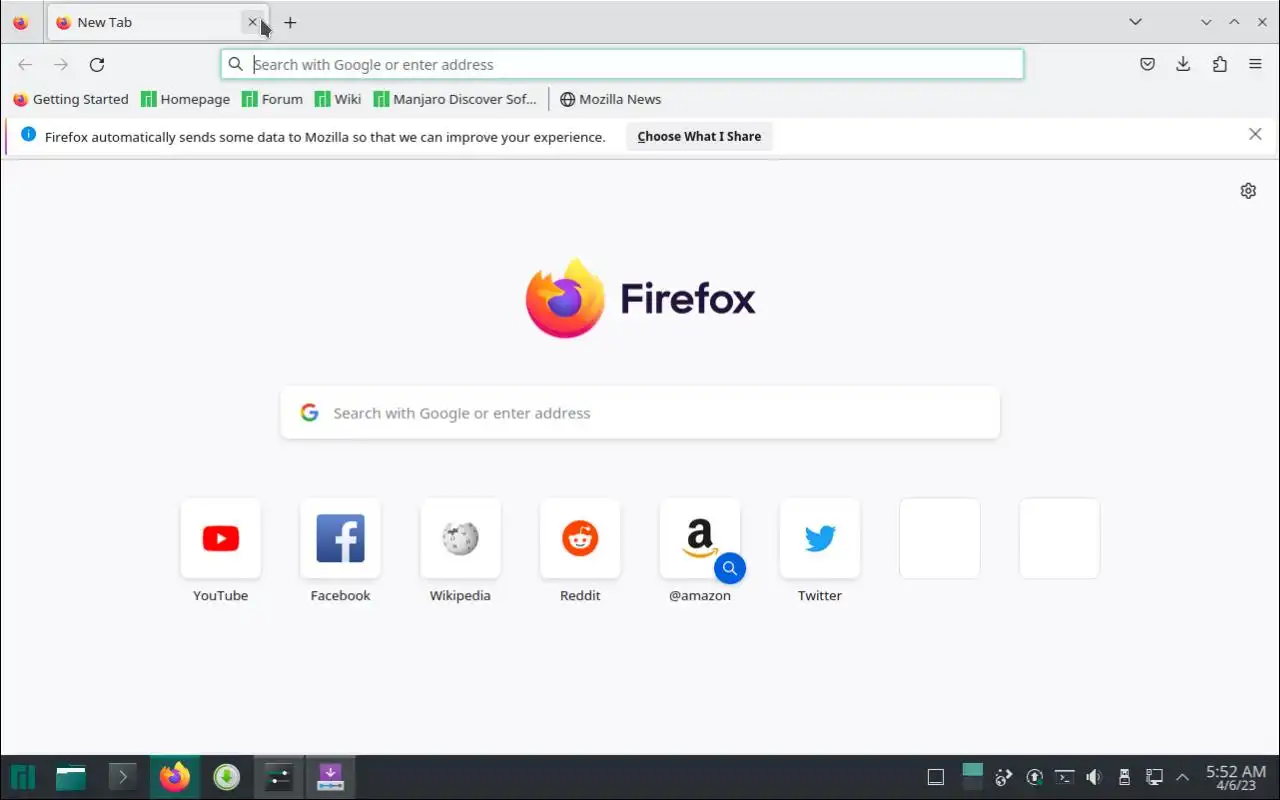Screen dimensions: 1280x800
Task: Open the Wiki bookmark
Action: point(338,99)
